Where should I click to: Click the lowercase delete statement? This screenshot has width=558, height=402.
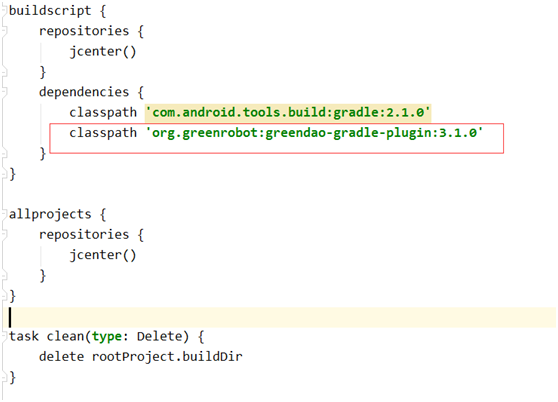click(61, 356)
